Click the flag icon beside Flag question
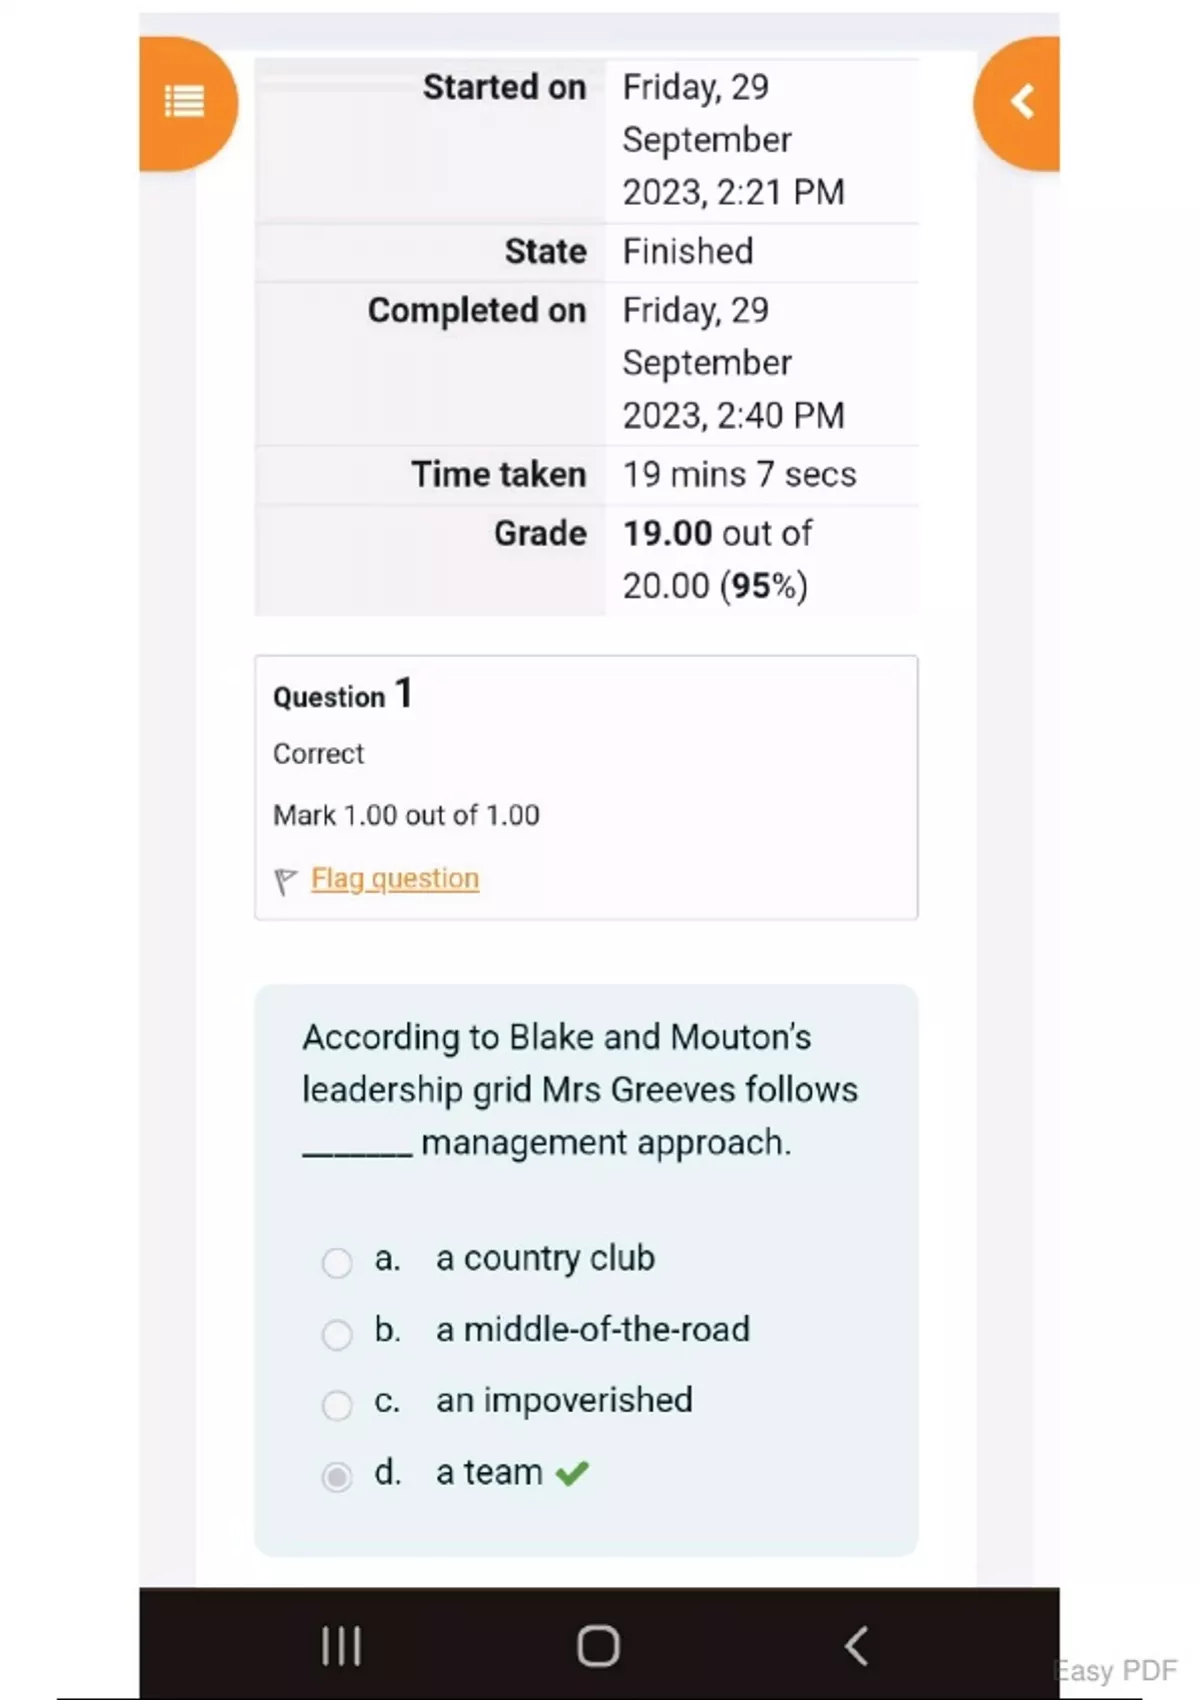The height and width of the screenshot is (1700, 1200). pos(285,881)
